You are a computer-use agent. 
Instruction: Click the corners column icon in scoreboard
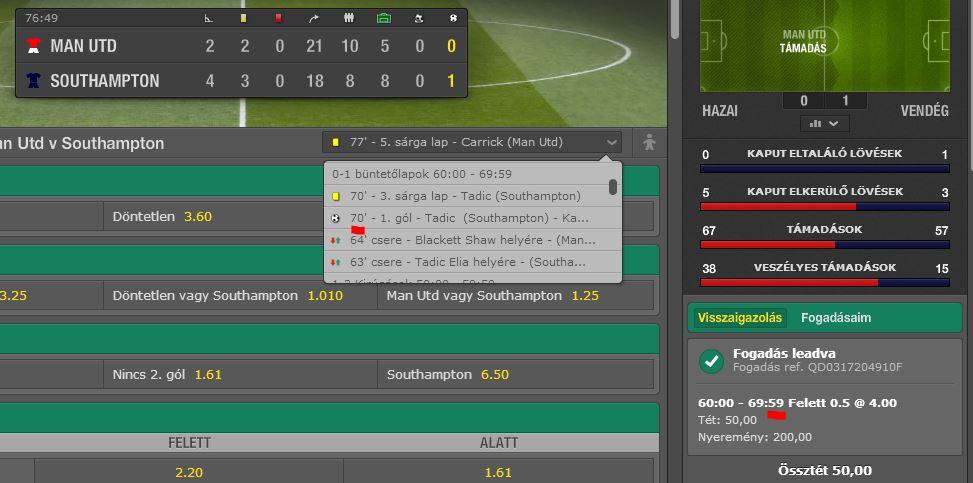point(208,19)
